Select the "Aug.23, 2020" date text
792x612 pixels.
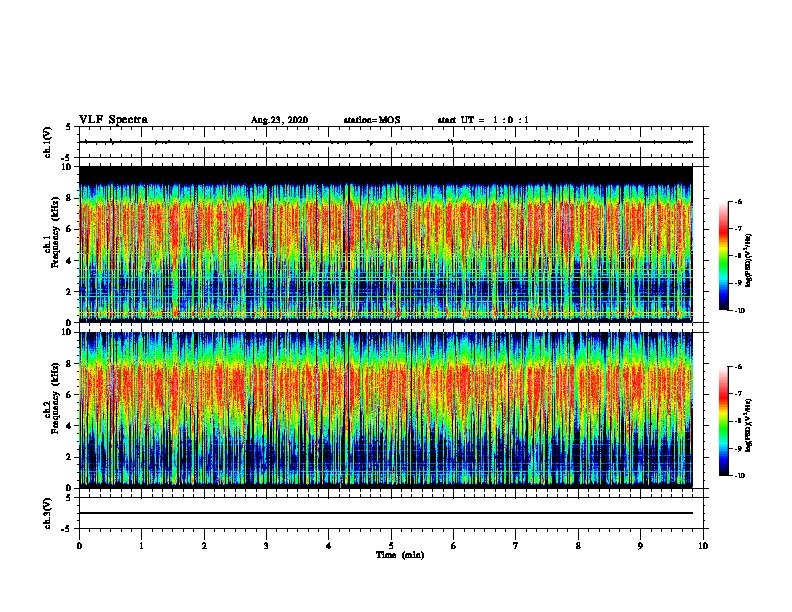pyautogui.click(x=279, y=120)
